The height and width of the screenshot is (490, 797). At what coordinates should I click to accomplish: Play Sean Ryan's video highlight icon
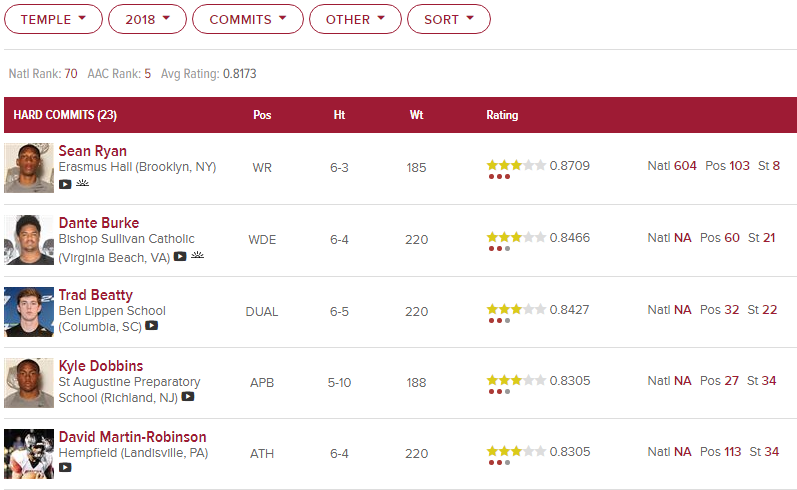click(x=65, y=184)
